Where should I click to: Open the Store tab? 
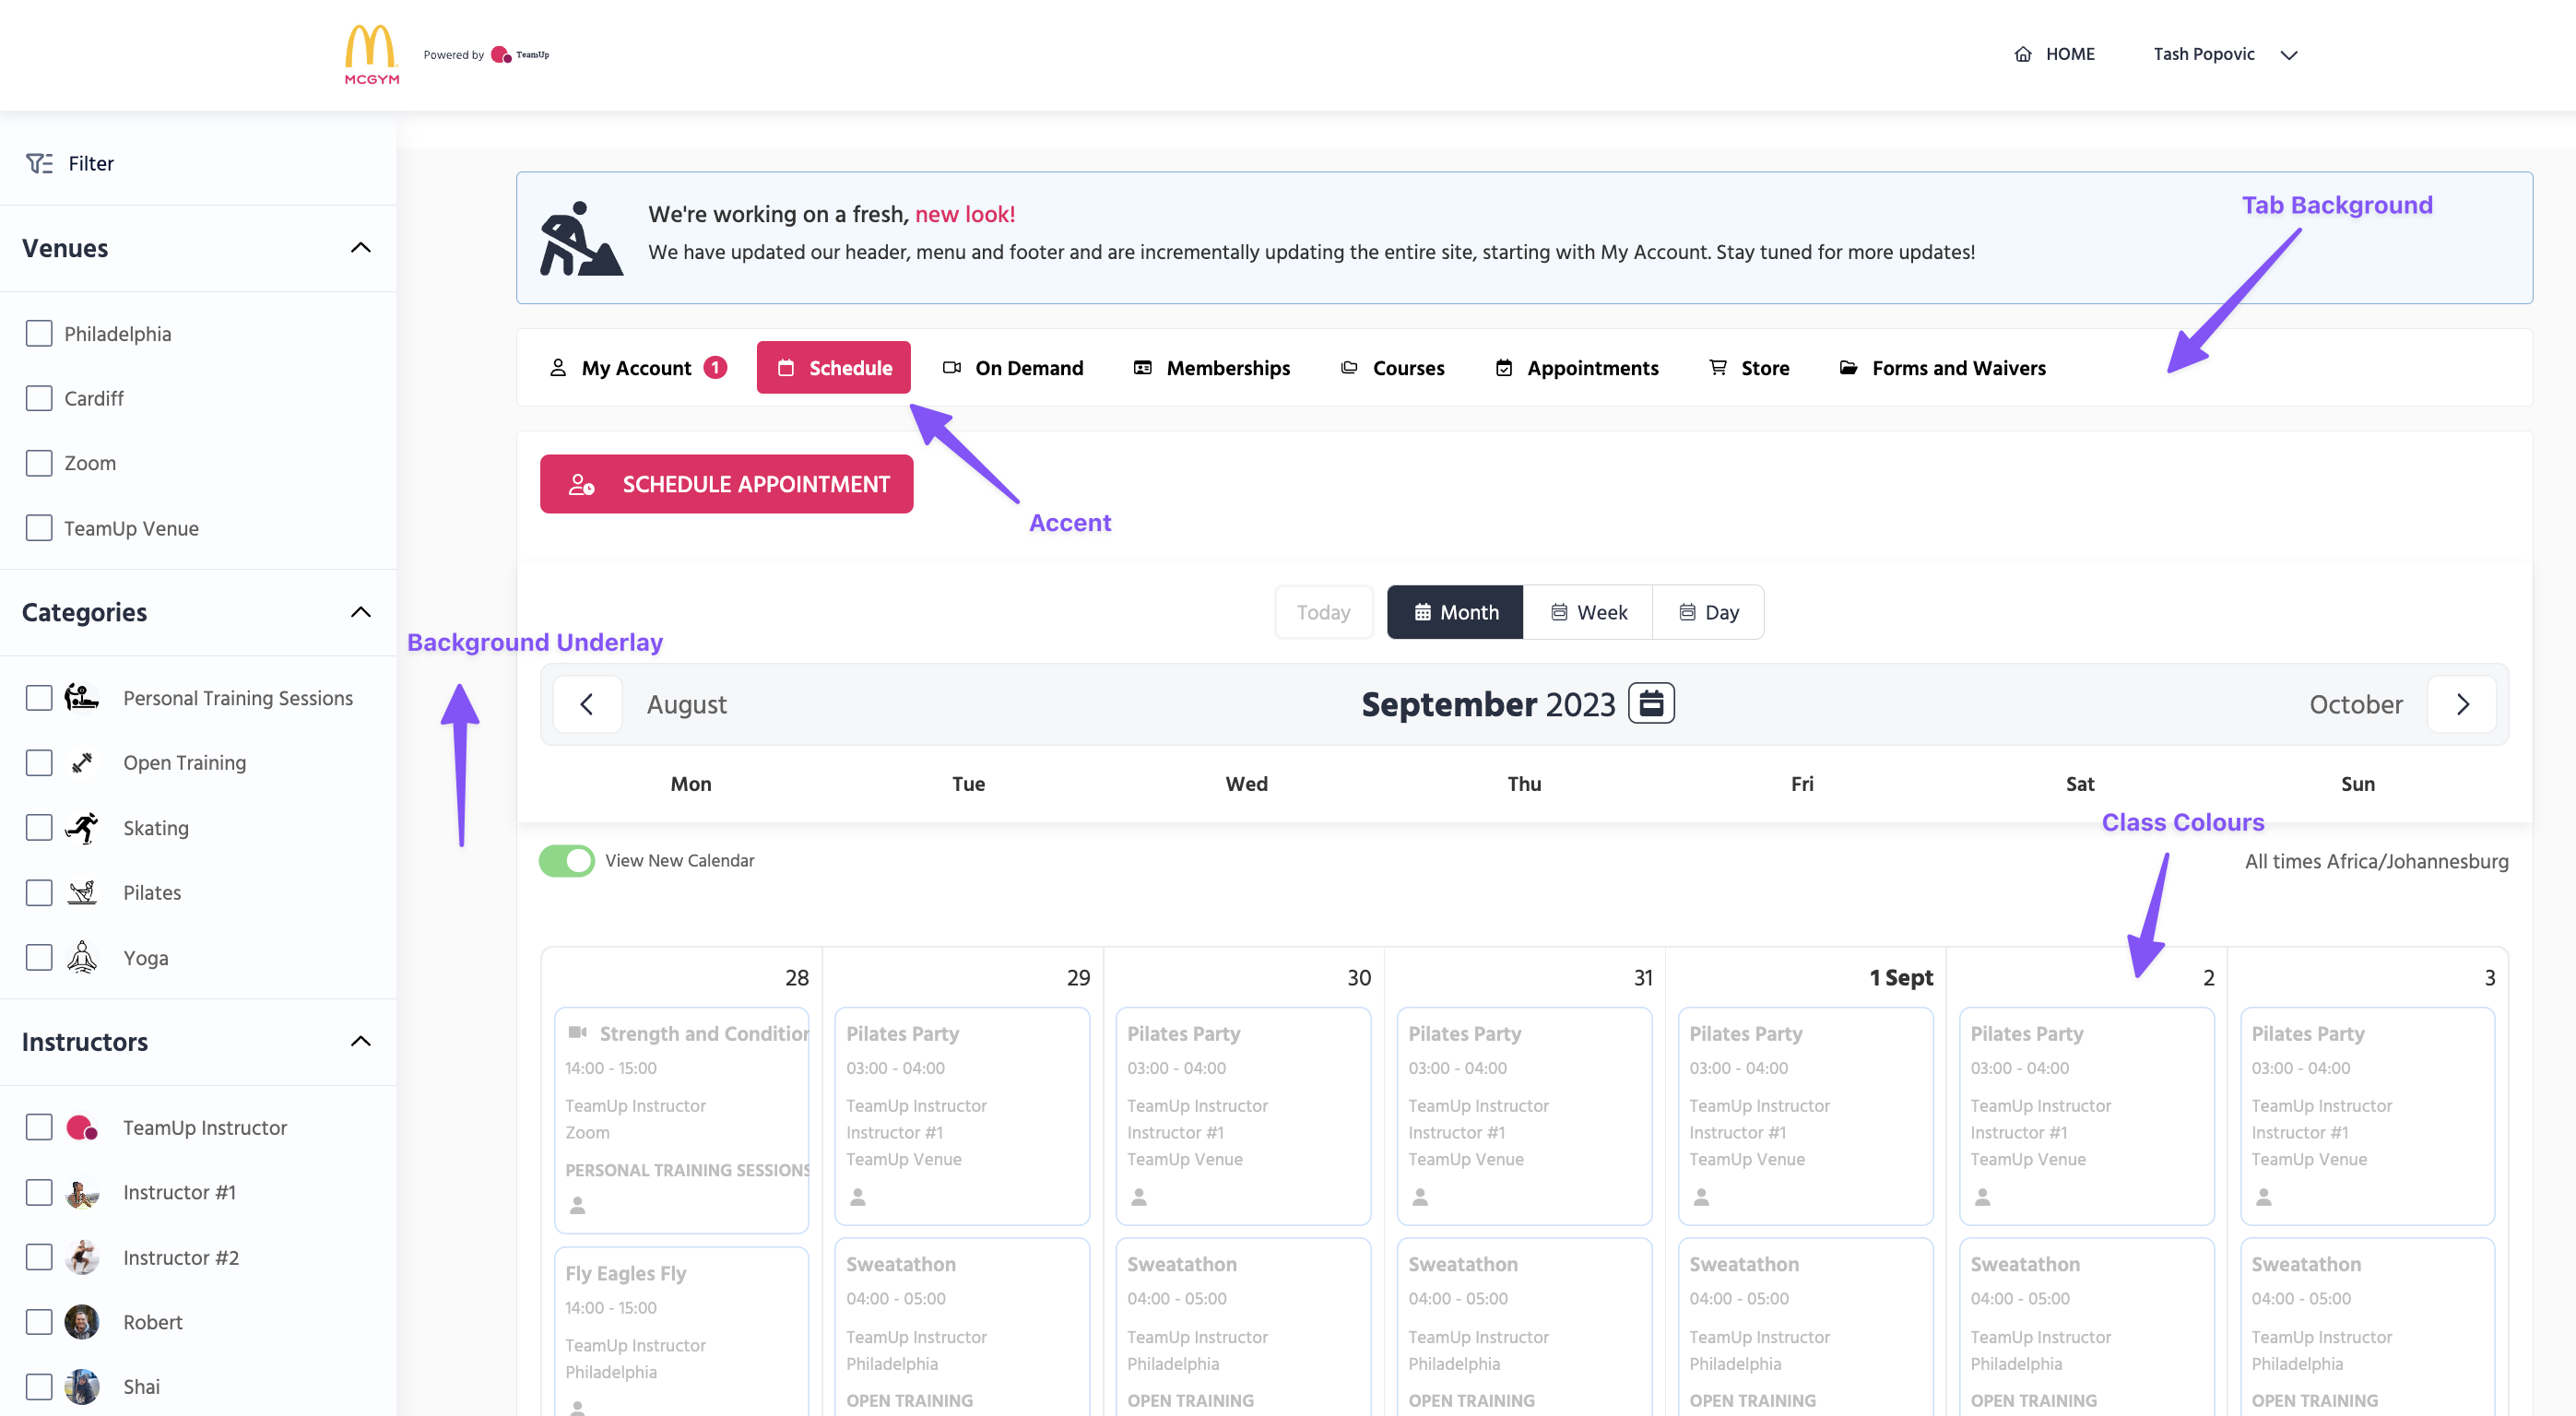(x=1749, y=367)
